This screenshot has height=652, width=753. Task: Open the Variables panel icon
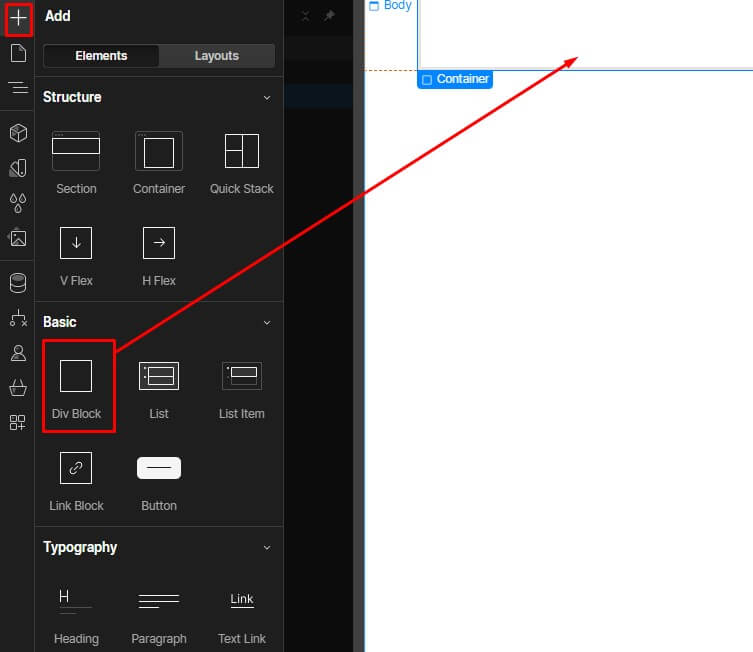[x=18, y=168]
